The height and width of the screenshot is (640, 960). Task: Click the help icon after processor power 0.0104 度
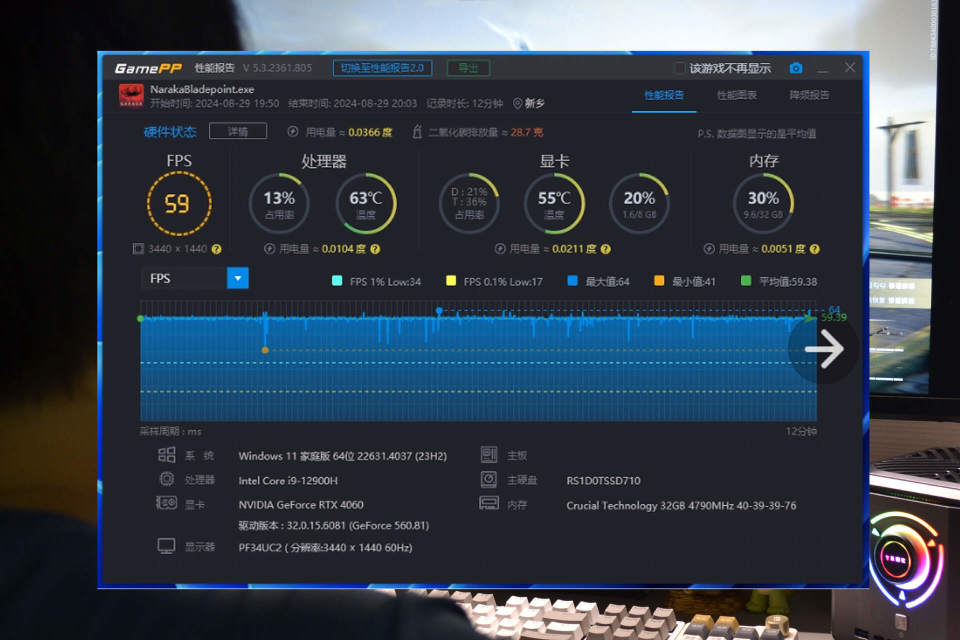click(x=375, y=249)
